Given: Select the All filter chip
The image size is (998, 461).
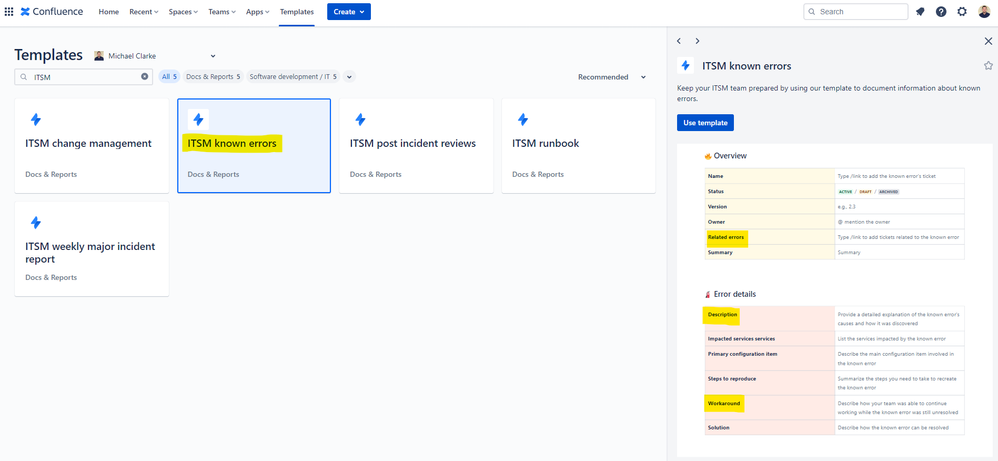Looking at the screenshot, I should coord(169,76).
